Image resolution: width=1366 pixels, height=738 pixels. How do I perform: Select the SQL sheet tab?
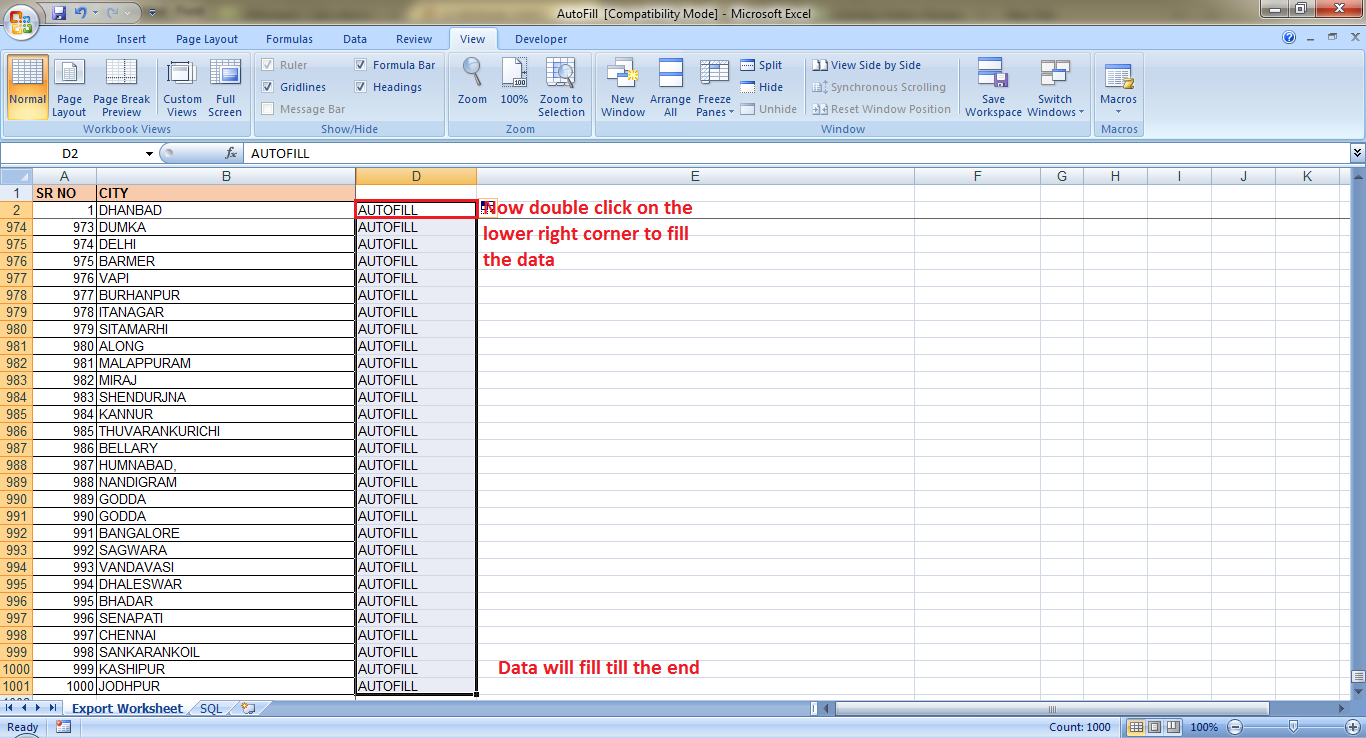point(211,707)
